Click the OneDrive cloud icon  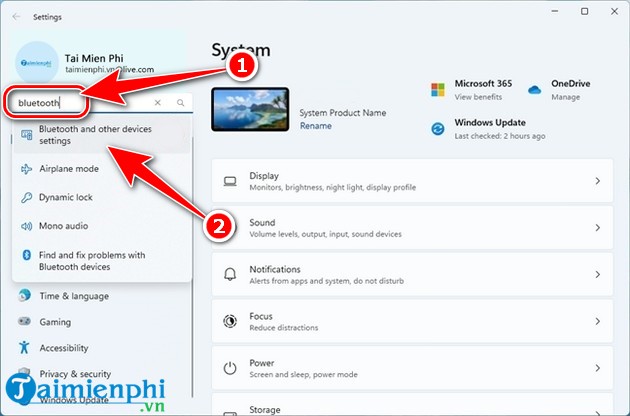tap(534, 90)
